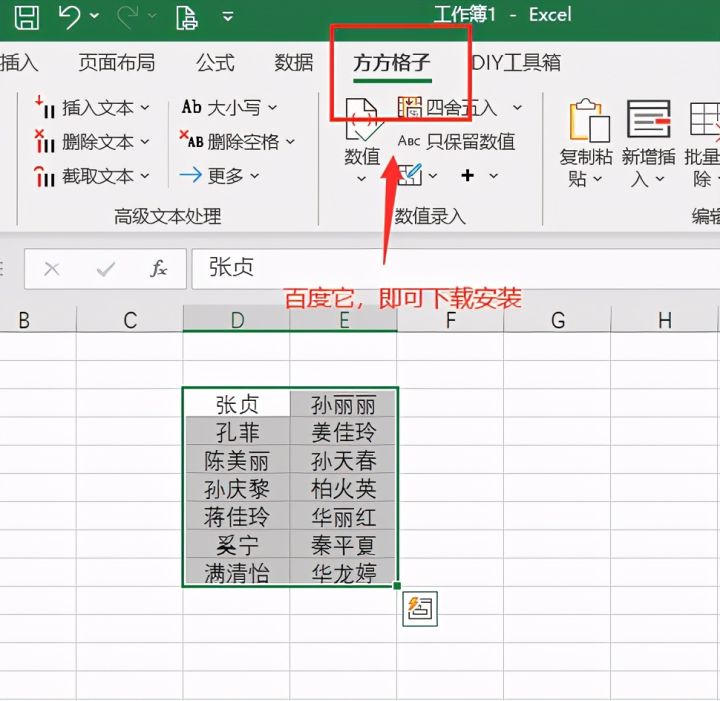Viewport: 720px width, 701px height.
Task: Expand the 插入文本 dropdown arrow
Action: tap(145, 108)
